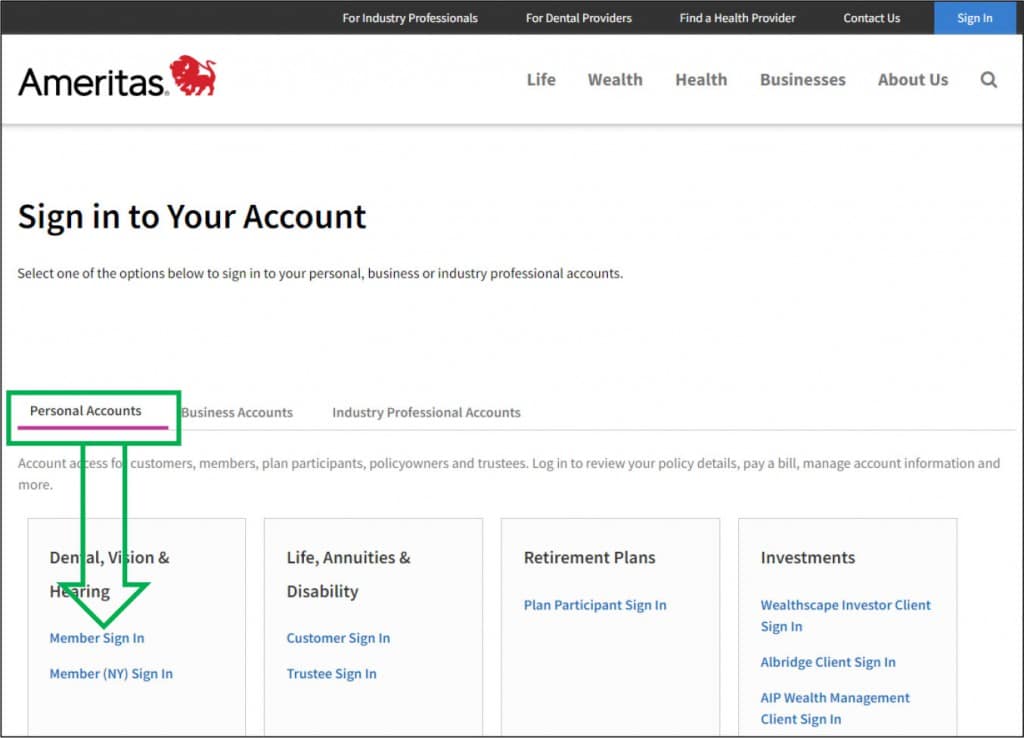Open Wealthscape Investor Client Sign In

click(845, 615)
